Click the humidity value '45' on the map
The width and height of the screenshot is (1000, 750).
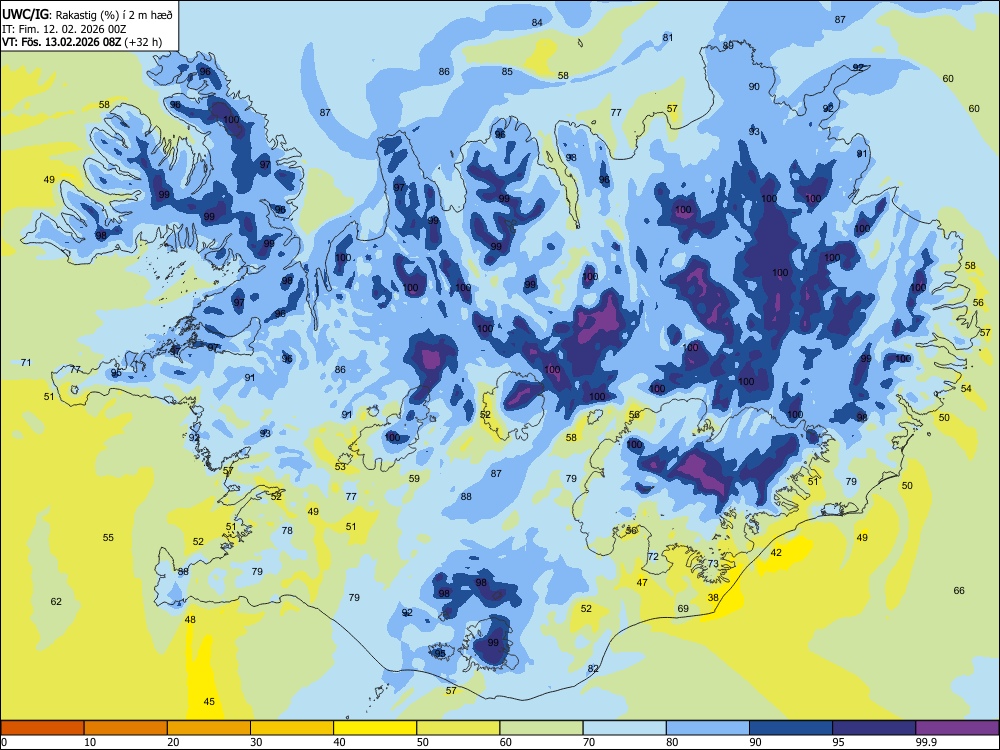pos(209,702)
